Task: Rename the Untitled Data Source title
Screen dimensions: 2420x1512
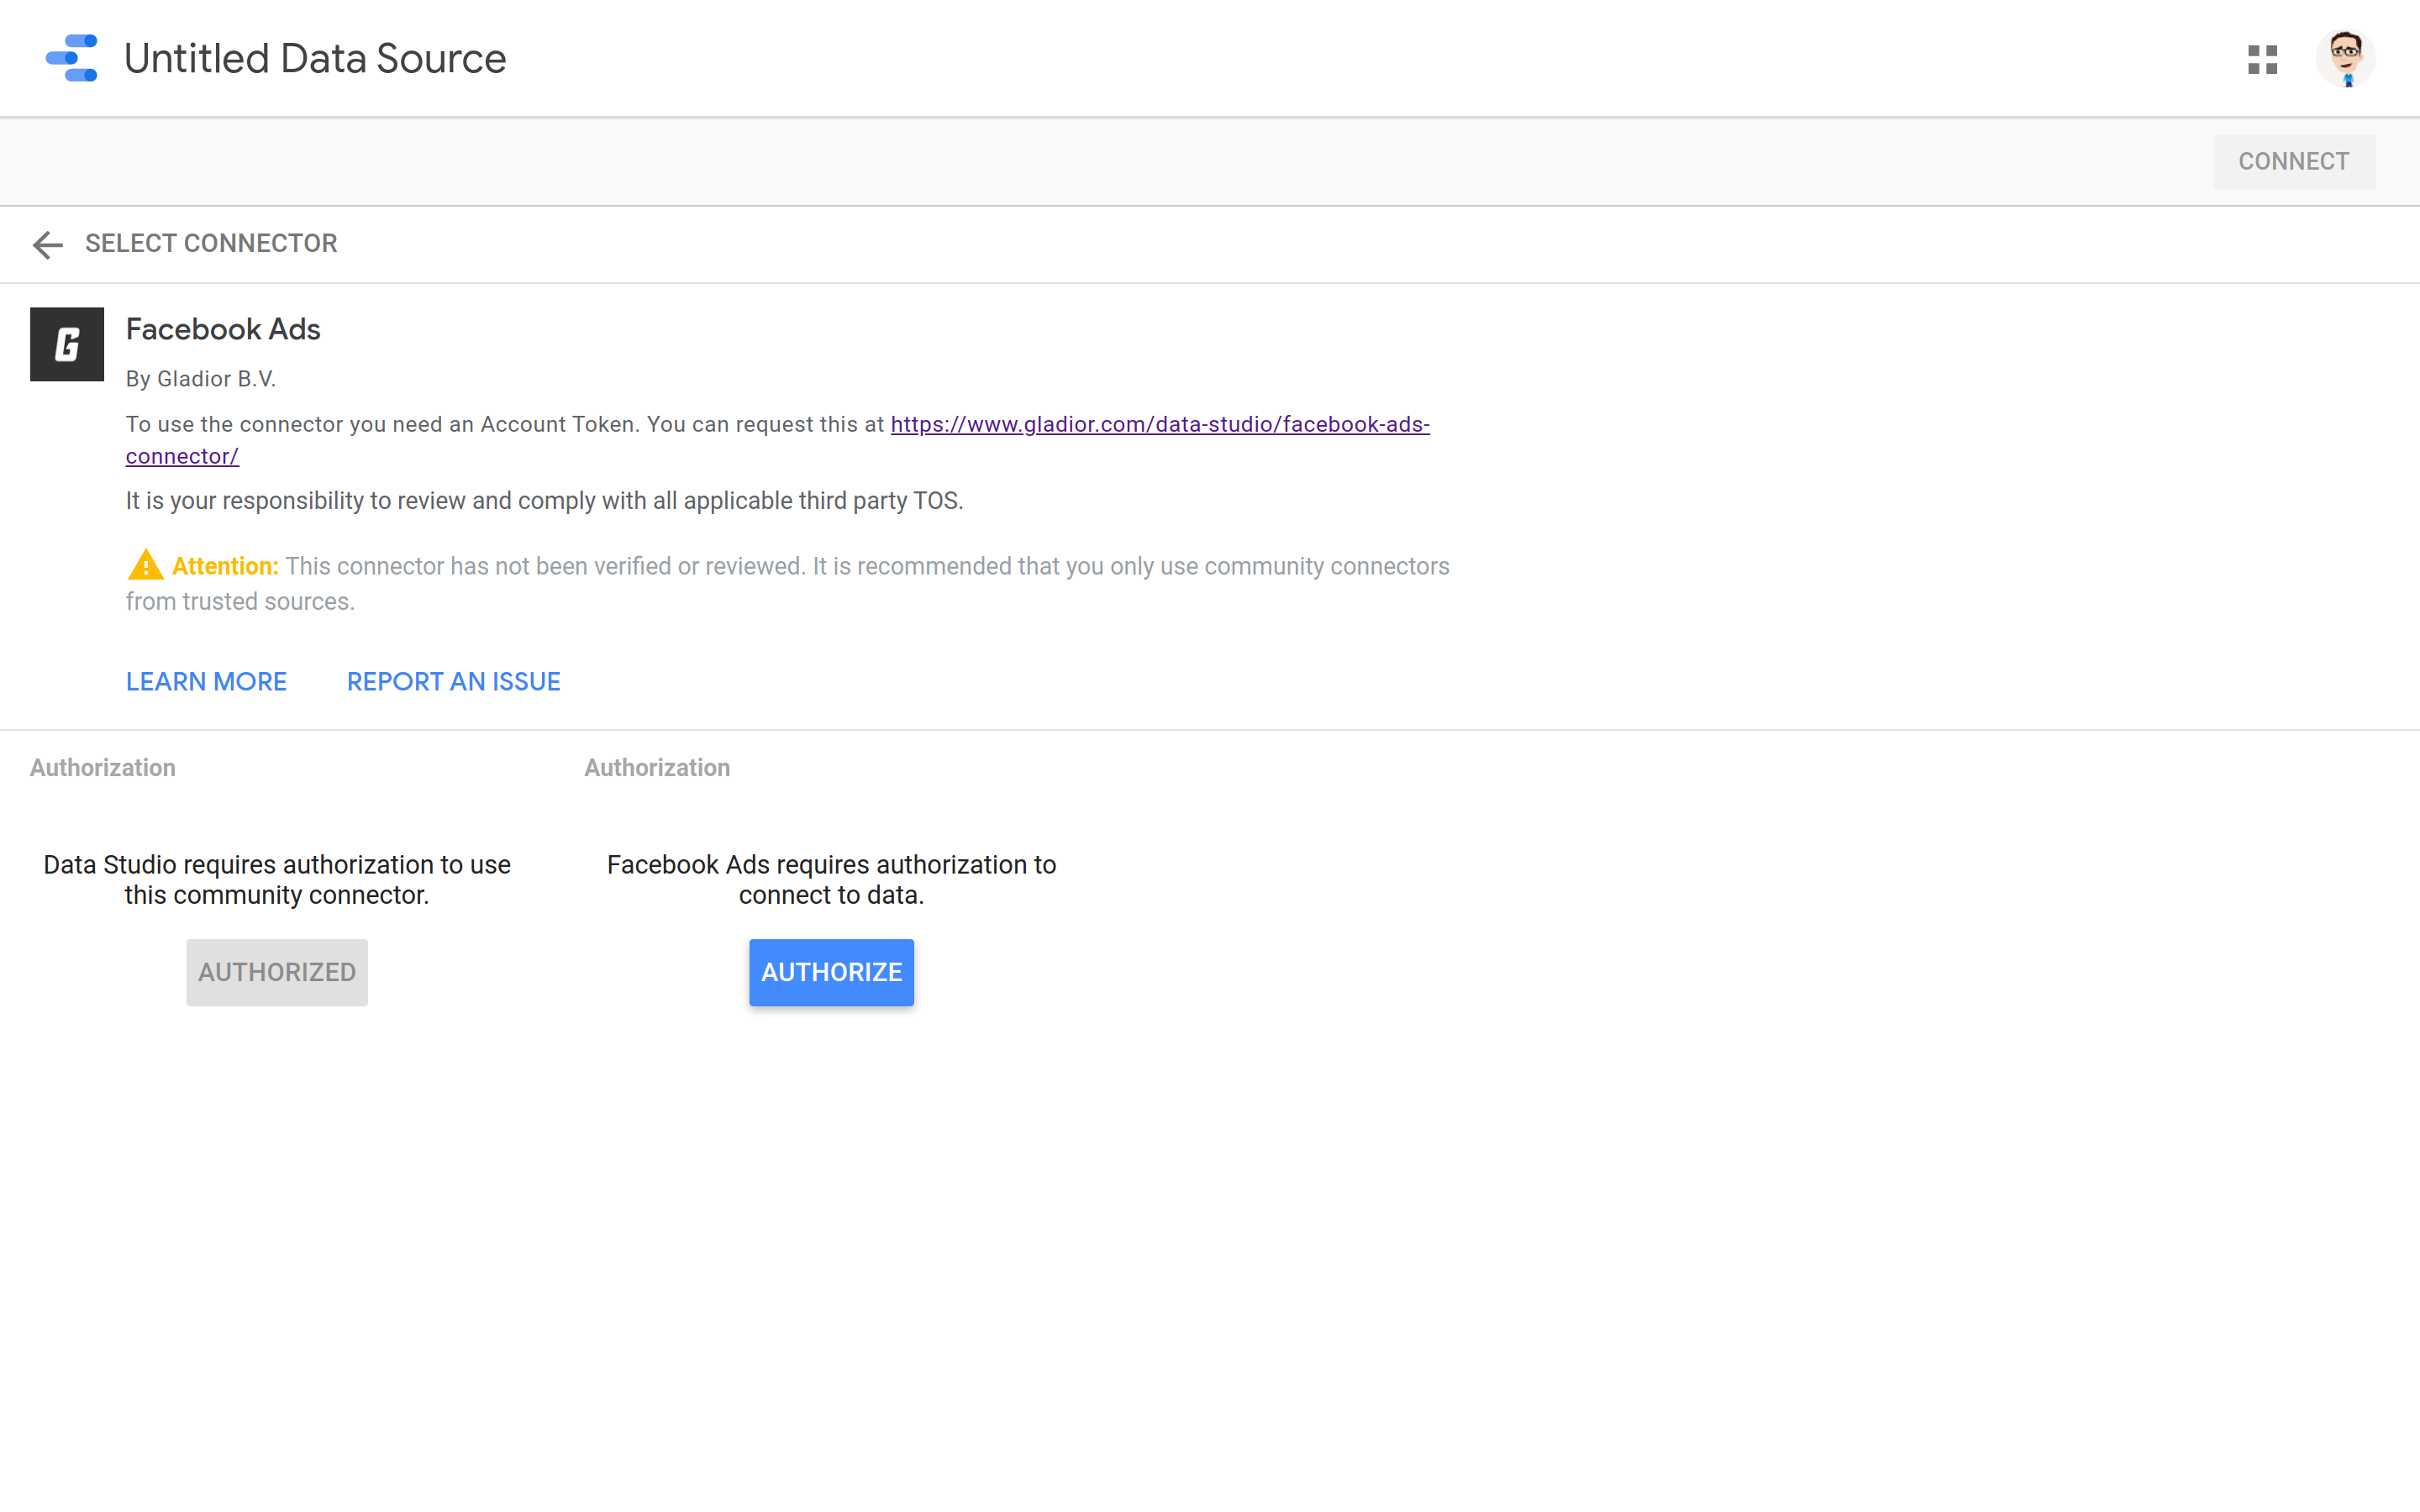Action: point(315,58)
